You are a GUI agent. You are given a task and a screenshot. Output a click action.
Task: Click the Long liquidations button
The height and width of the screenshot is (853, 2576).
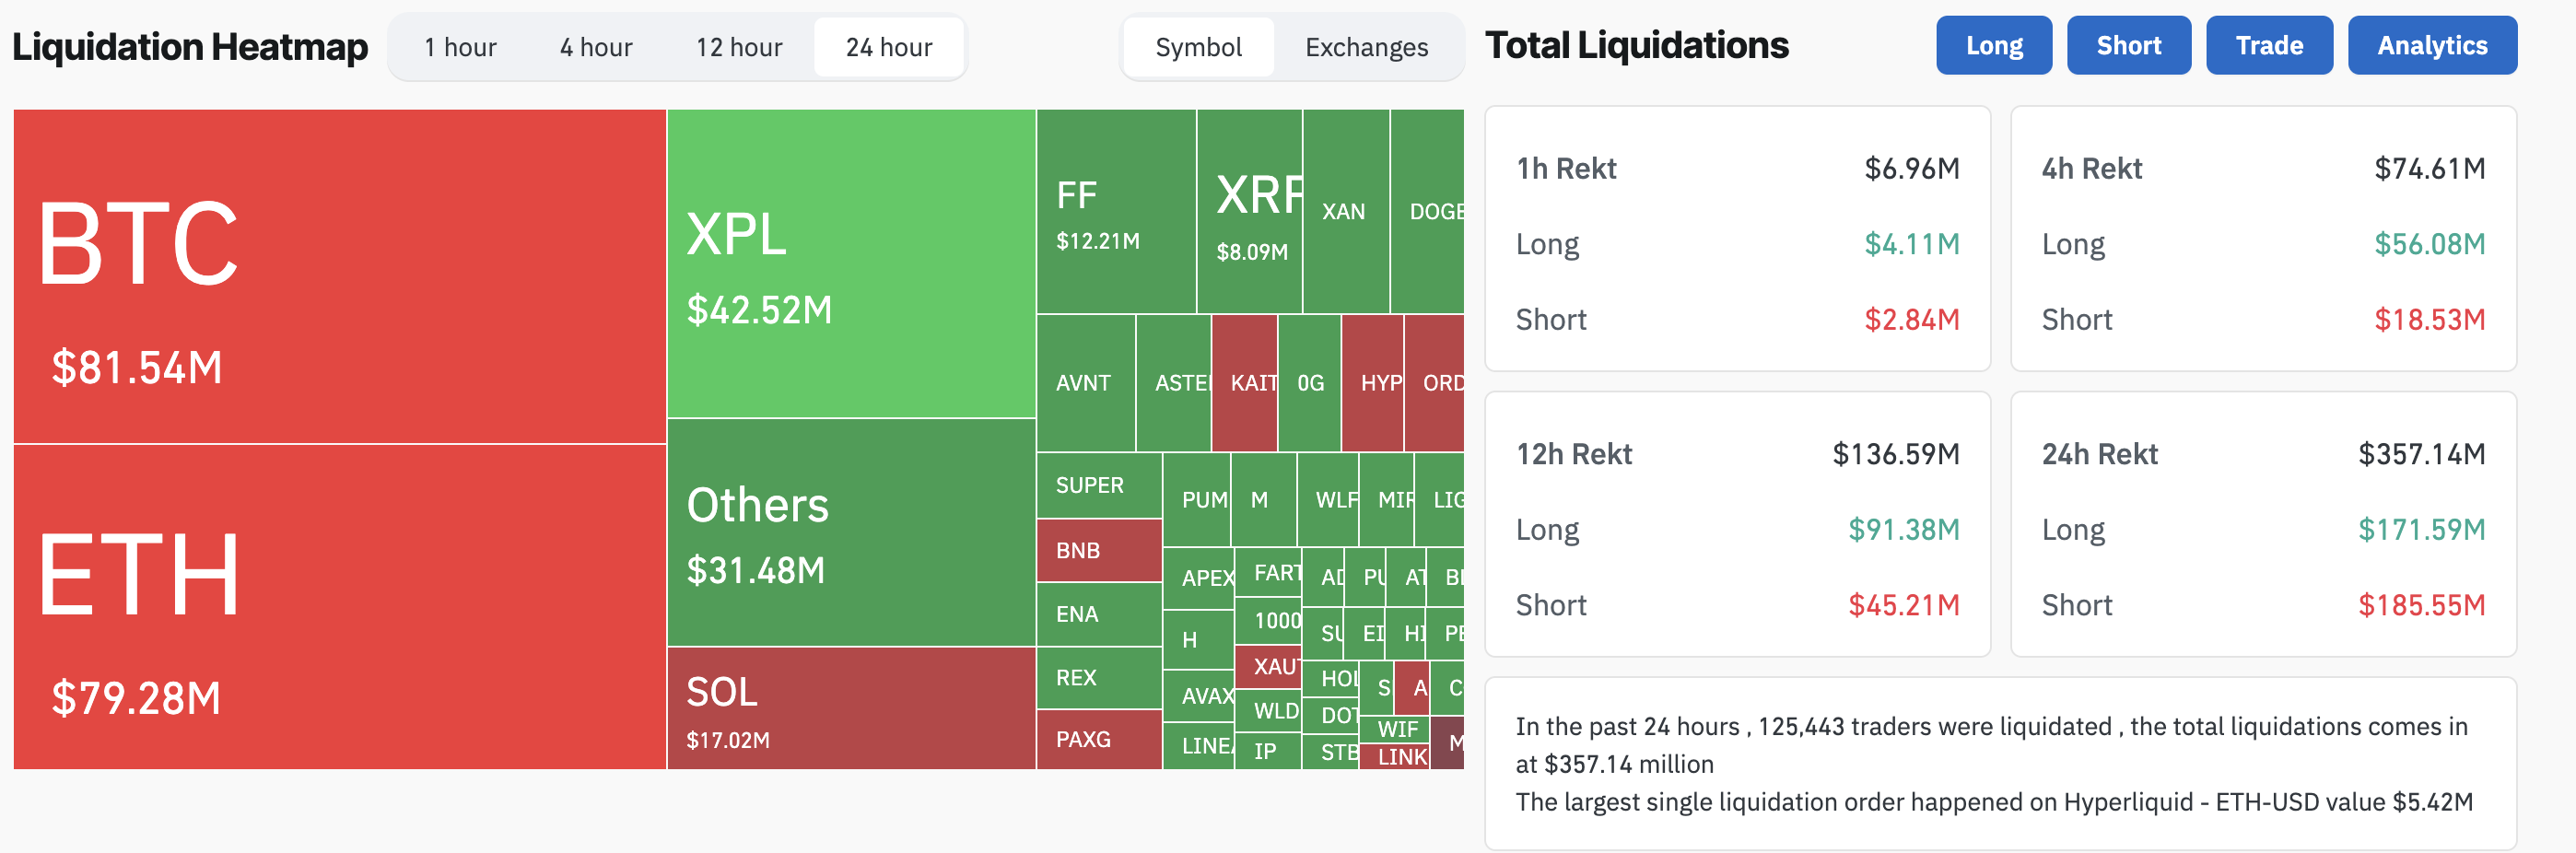pyautogui.click(x=1993, y=45)
